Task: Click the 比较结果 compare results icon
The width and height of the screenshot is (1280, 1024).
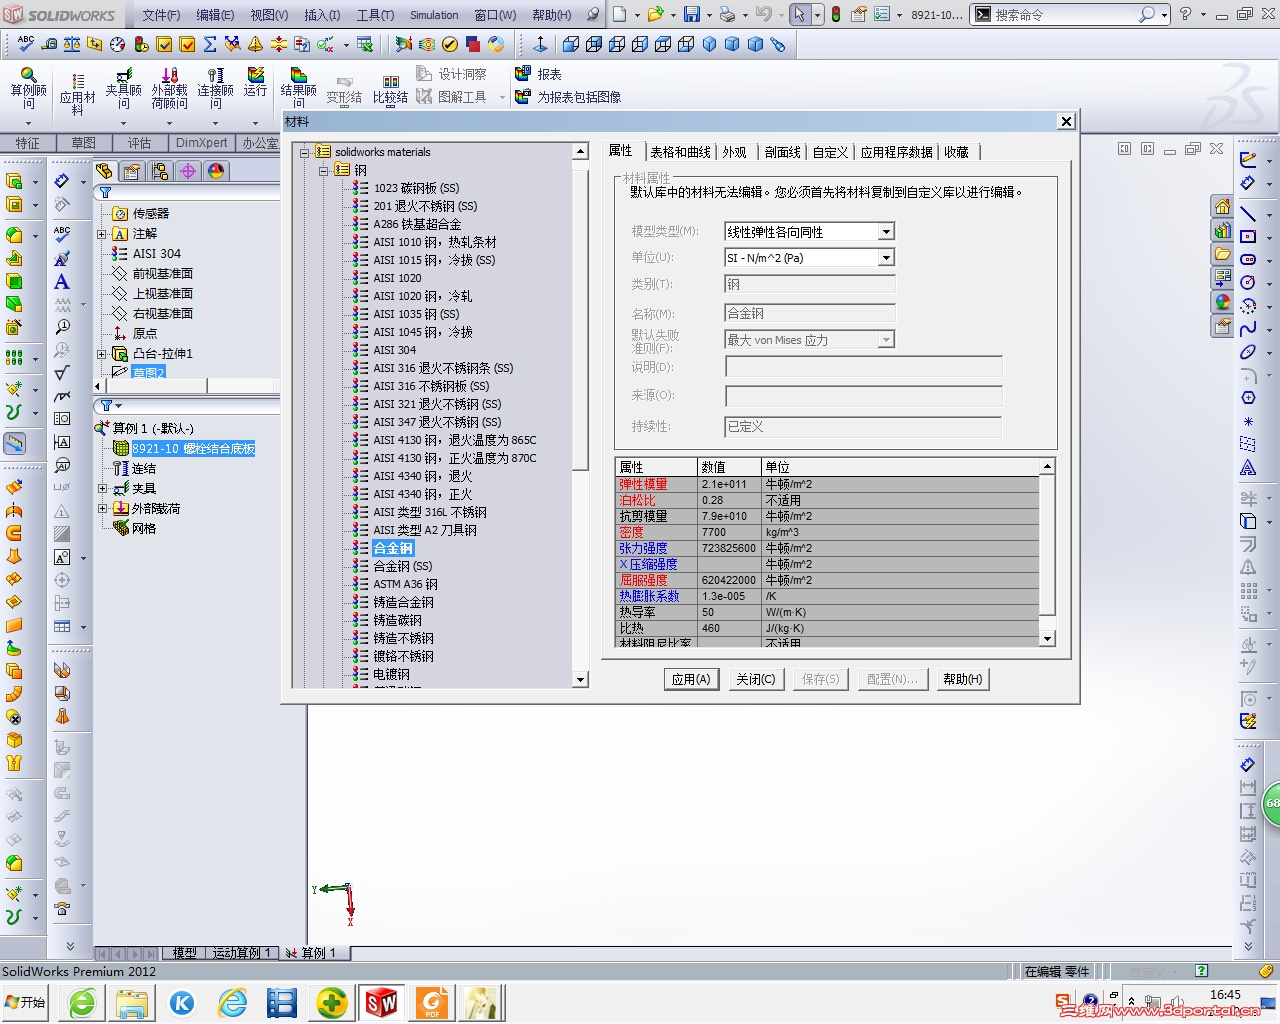Action: 390,89
